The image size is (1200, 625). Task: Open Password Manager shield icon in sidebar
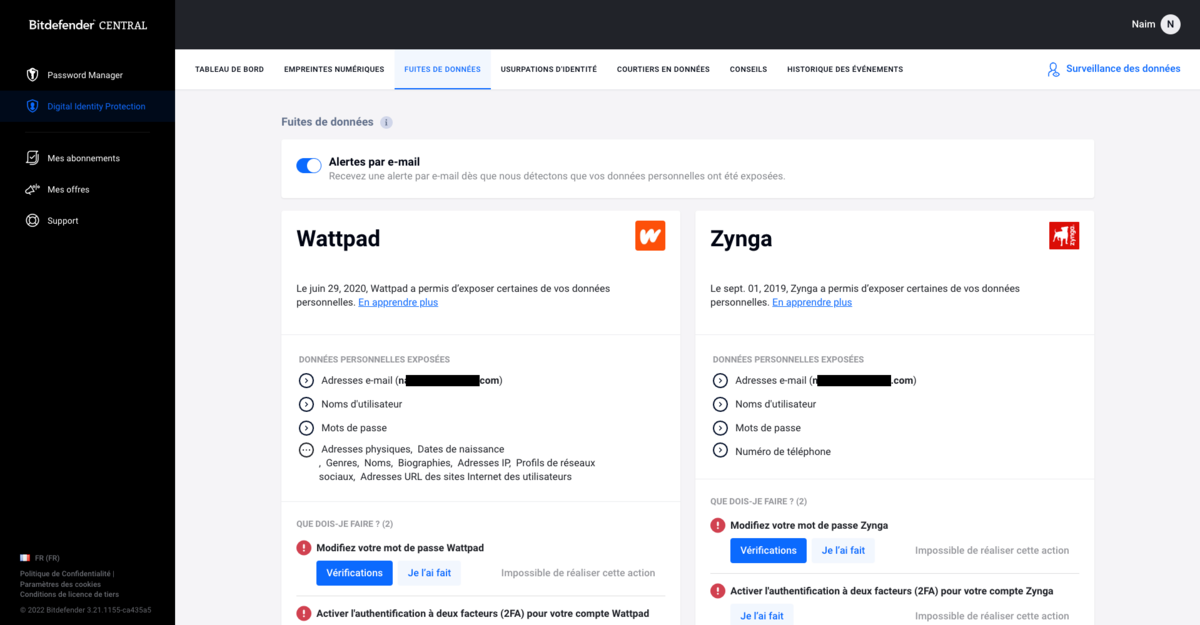[32, 75]
